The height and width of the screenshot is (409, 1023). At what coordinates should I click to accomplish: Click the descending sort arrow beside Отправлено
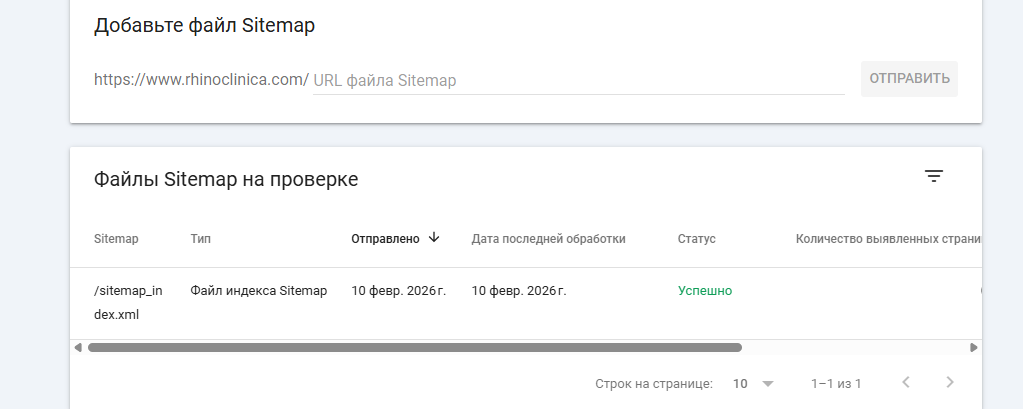pos(434,238)
